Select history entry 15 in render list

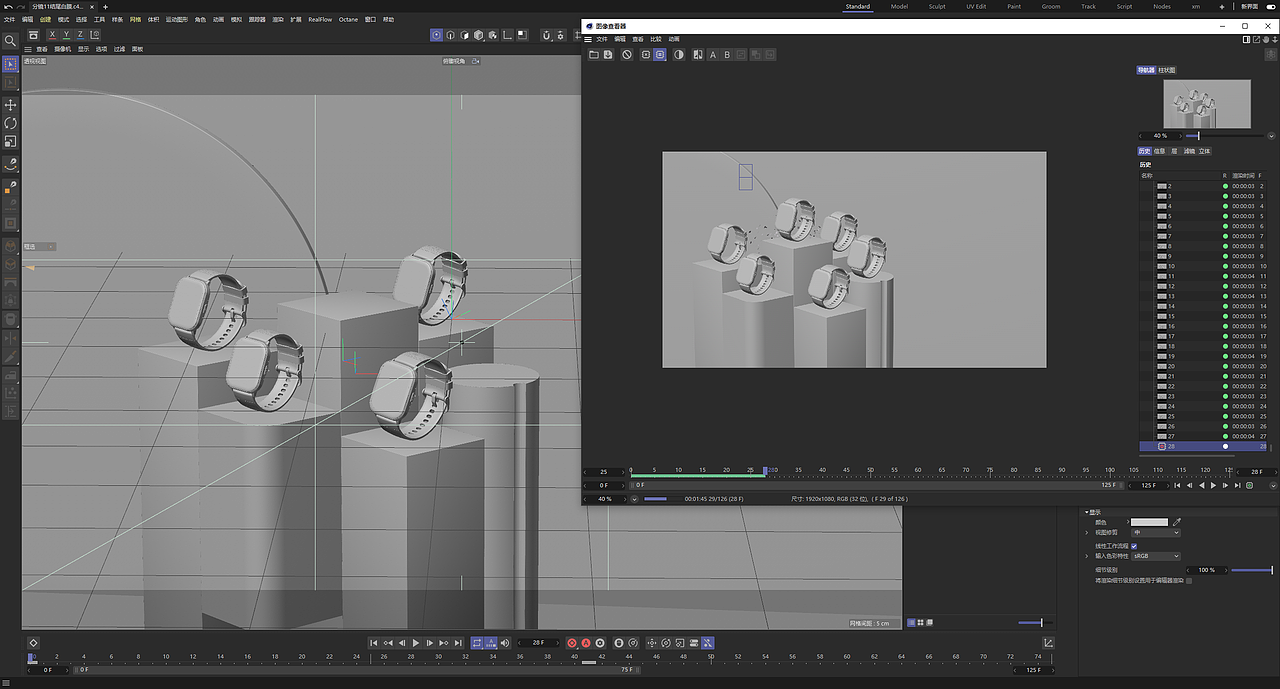tap(1204, 316)
